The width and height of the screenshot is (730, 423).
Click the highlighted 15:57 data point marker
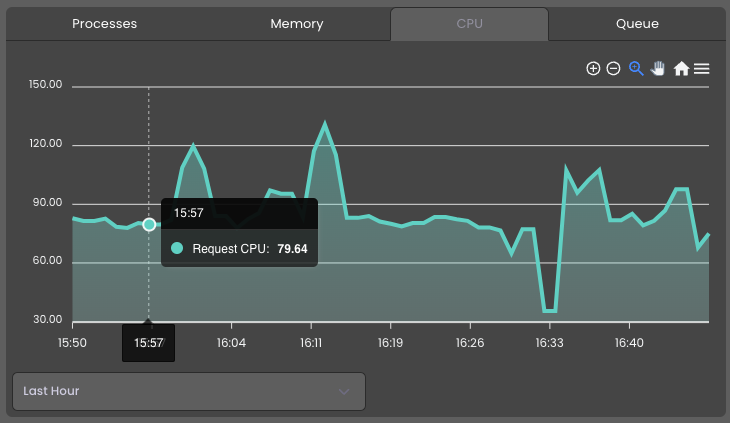pyautogui.click(x=149, y=225)
